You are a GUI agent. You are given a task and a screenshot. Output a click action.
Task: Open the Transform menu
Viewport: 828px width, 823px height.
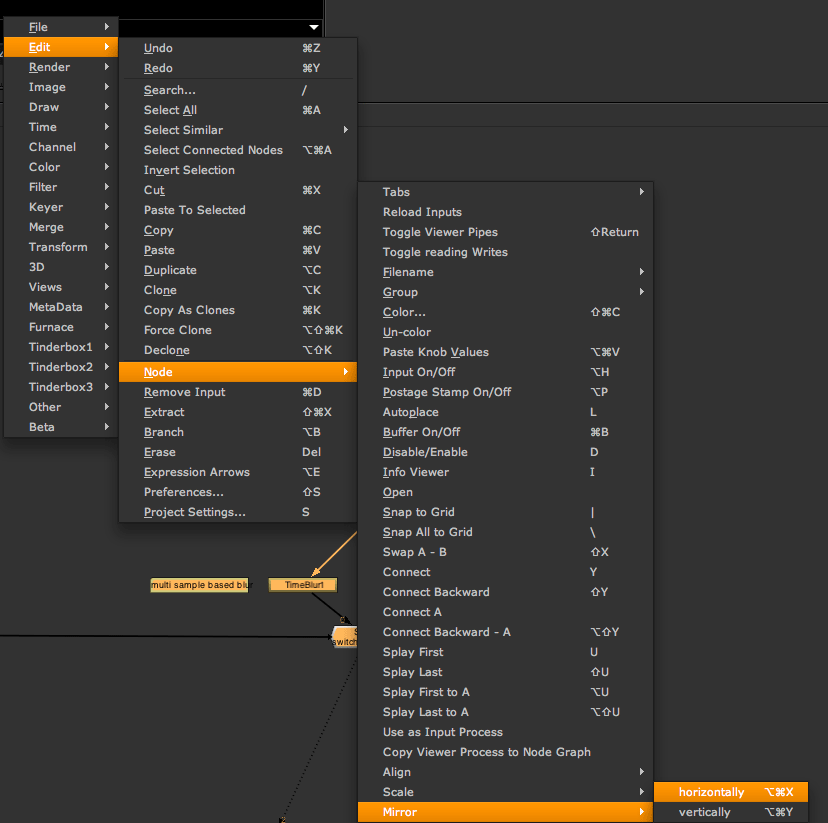(58, 247)
